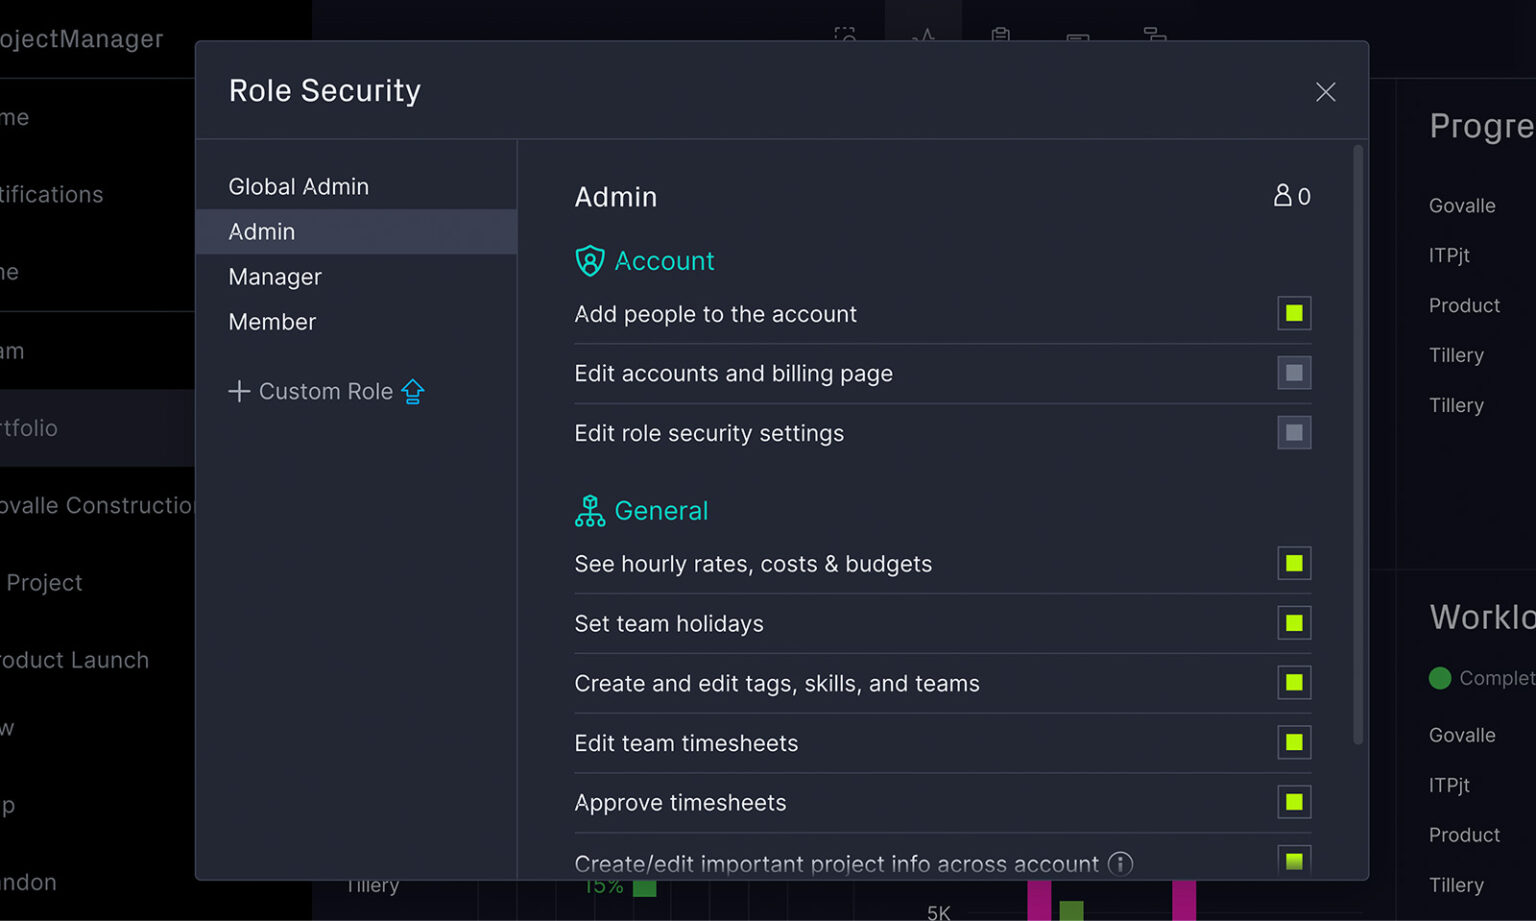
Task: Uncheck 'Edit team timesheets' checkbox
Action: [1294, 742]
